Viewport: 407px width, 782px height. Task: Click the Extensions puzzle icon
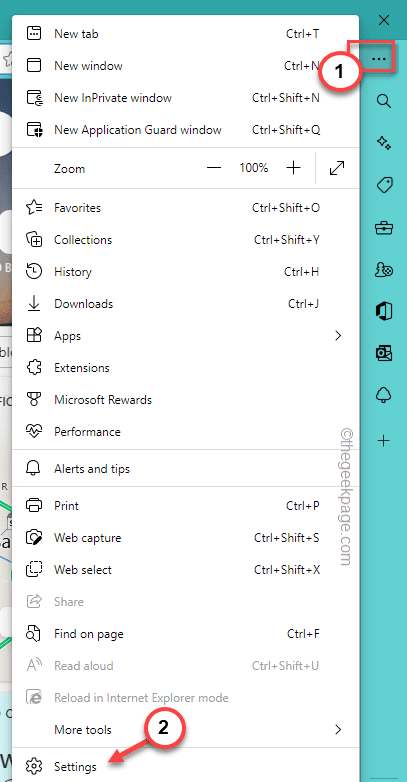click(x=34, y=368)
